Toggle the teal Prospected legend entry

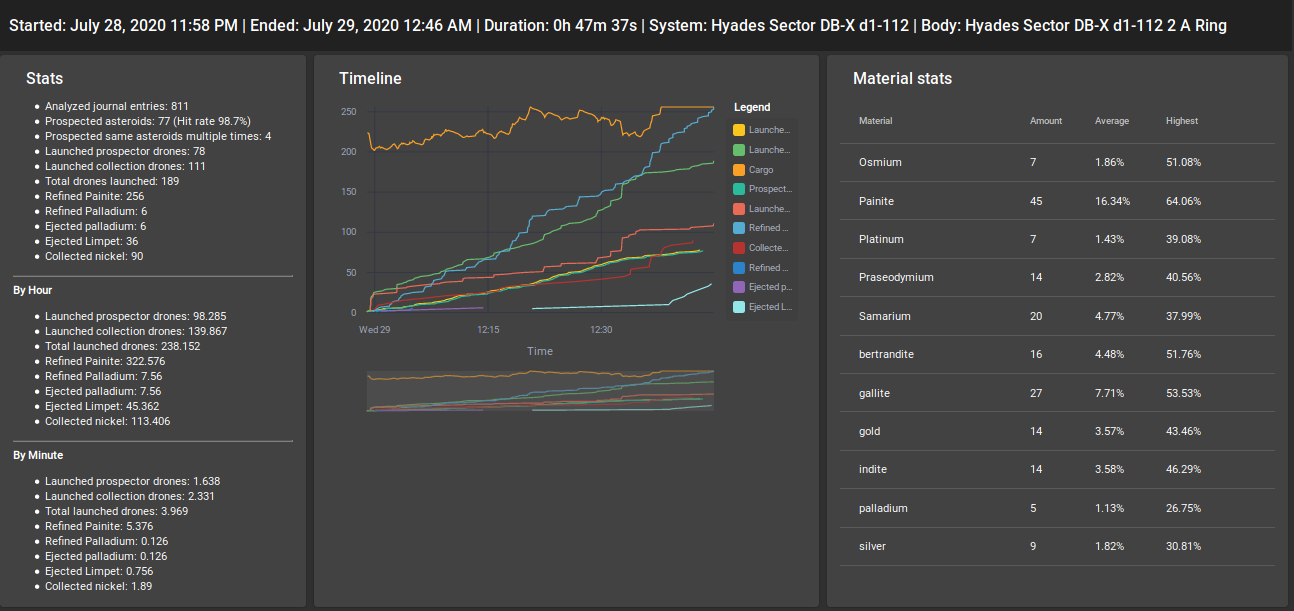762,189
